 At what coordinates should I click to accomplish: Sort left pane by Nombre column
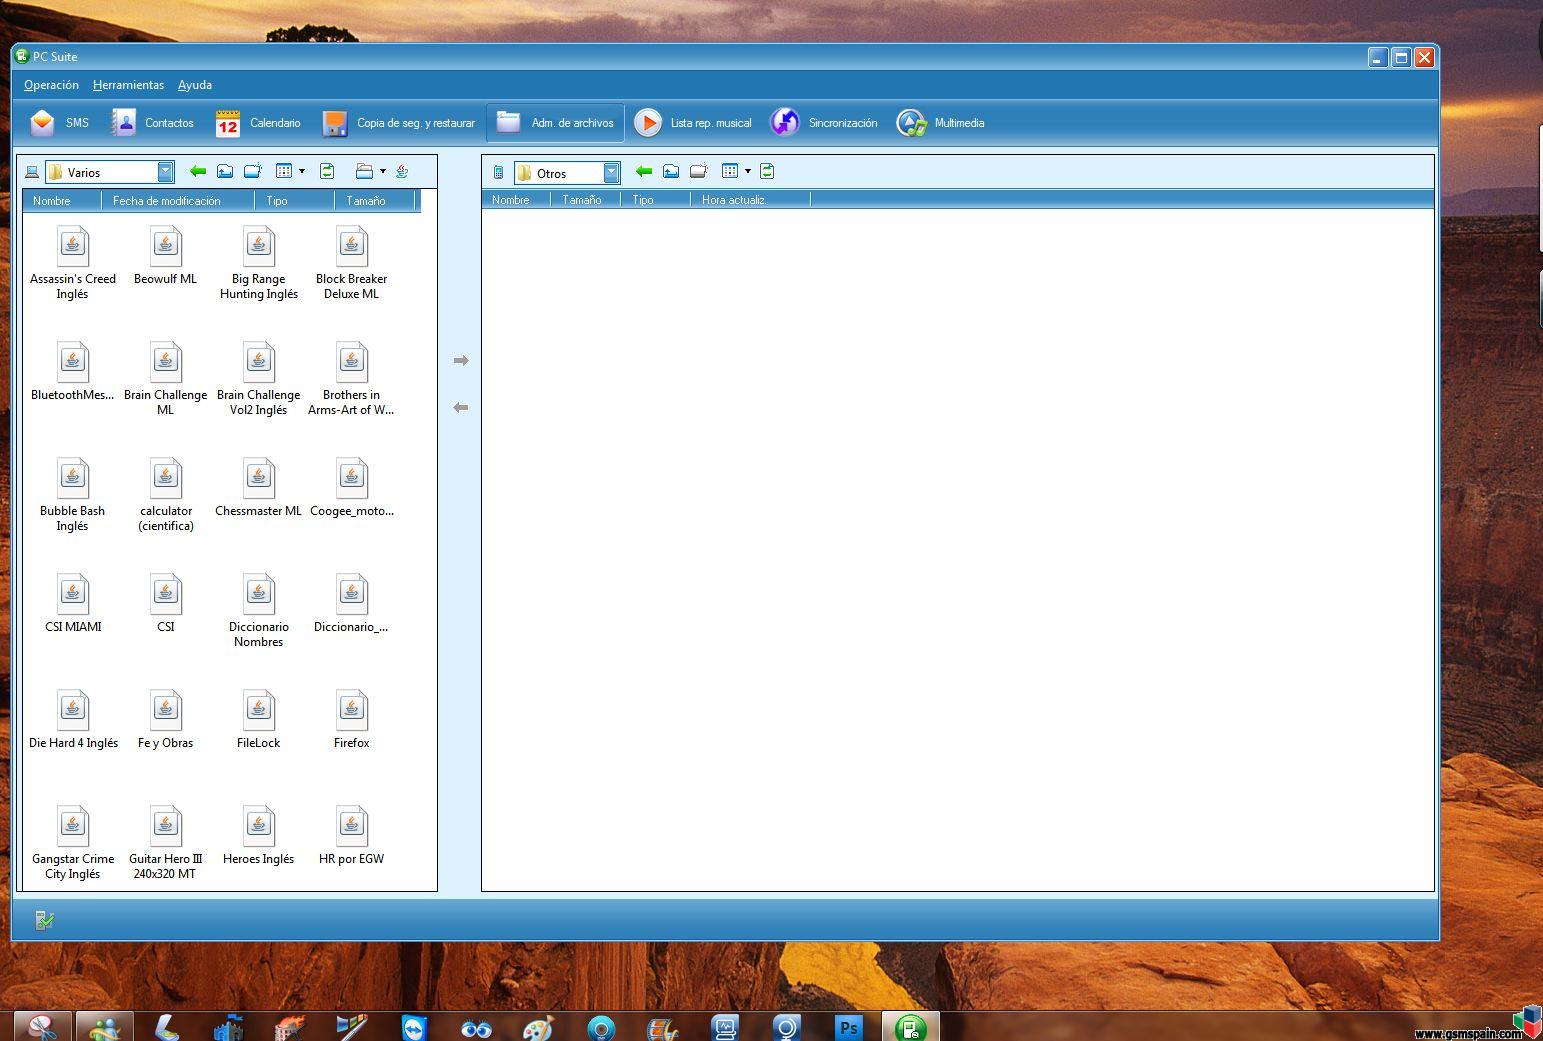coord(62,200)
